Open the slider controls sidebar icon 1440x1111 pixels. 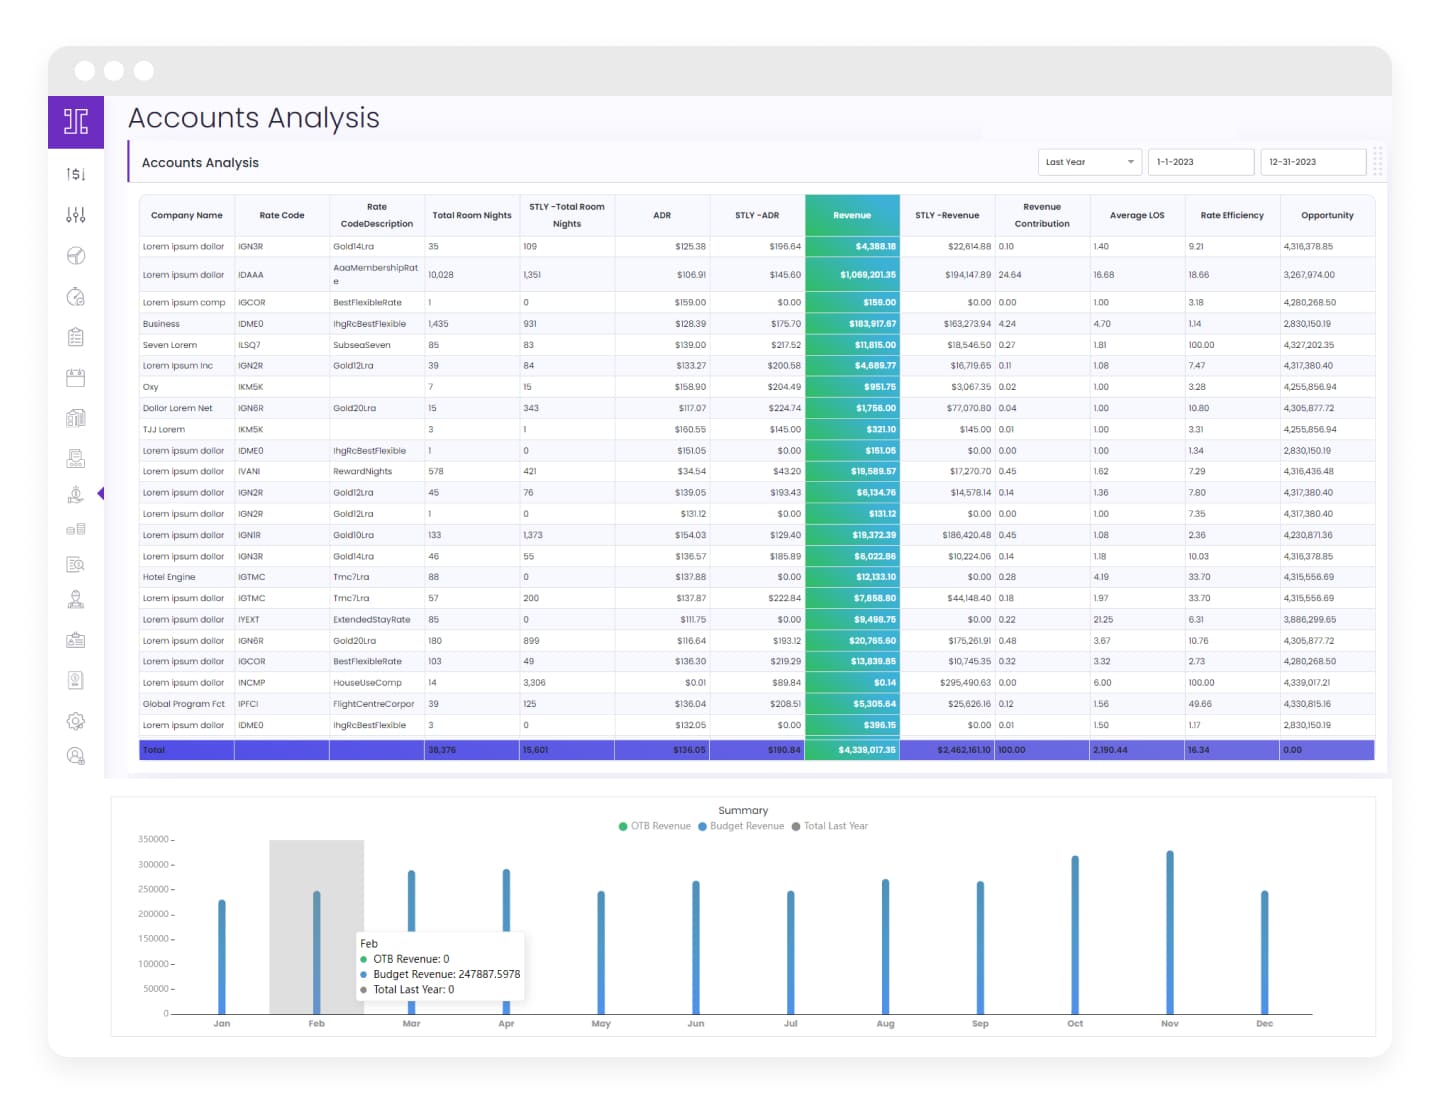pyautogui.click(x=76, y=215)
